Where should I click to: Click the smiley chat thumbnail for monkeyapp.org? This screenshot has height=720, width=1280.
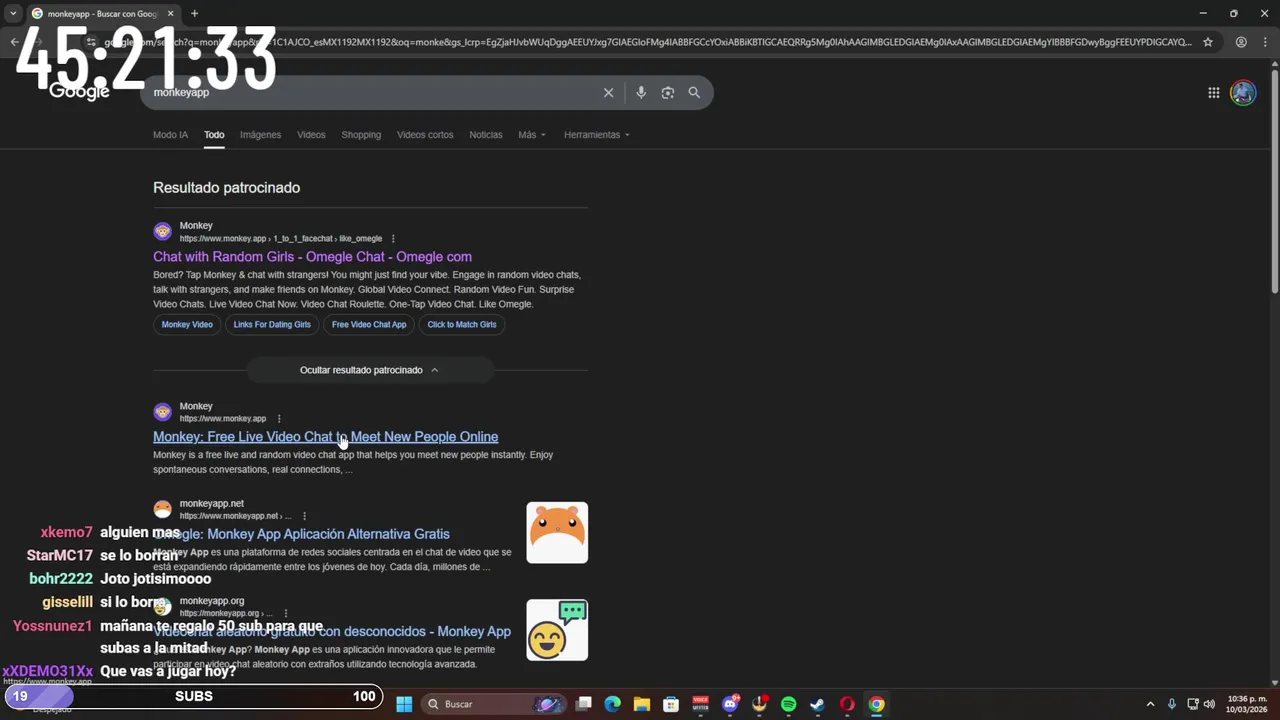(x=557, y=630)
